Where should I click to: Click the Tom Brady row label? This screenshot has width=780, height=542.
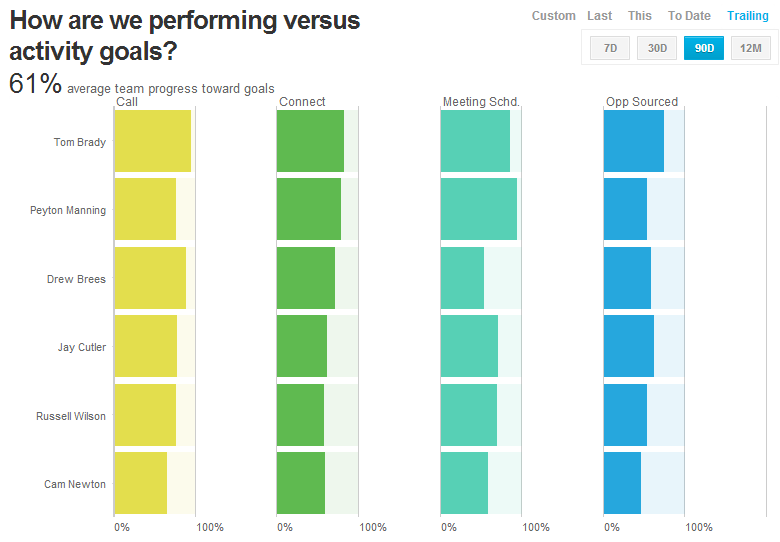pyautogui.click(x=80, y=142)
